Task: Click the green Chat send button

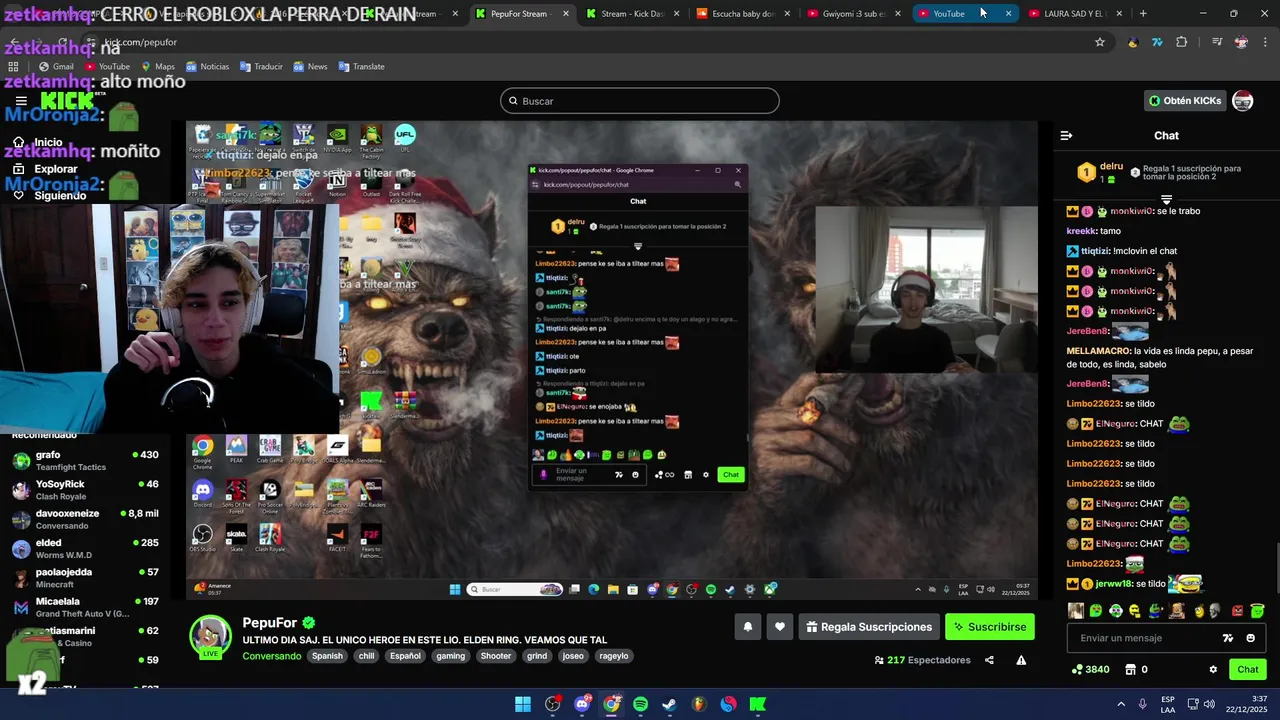Action: click(x=1248, y=669)
